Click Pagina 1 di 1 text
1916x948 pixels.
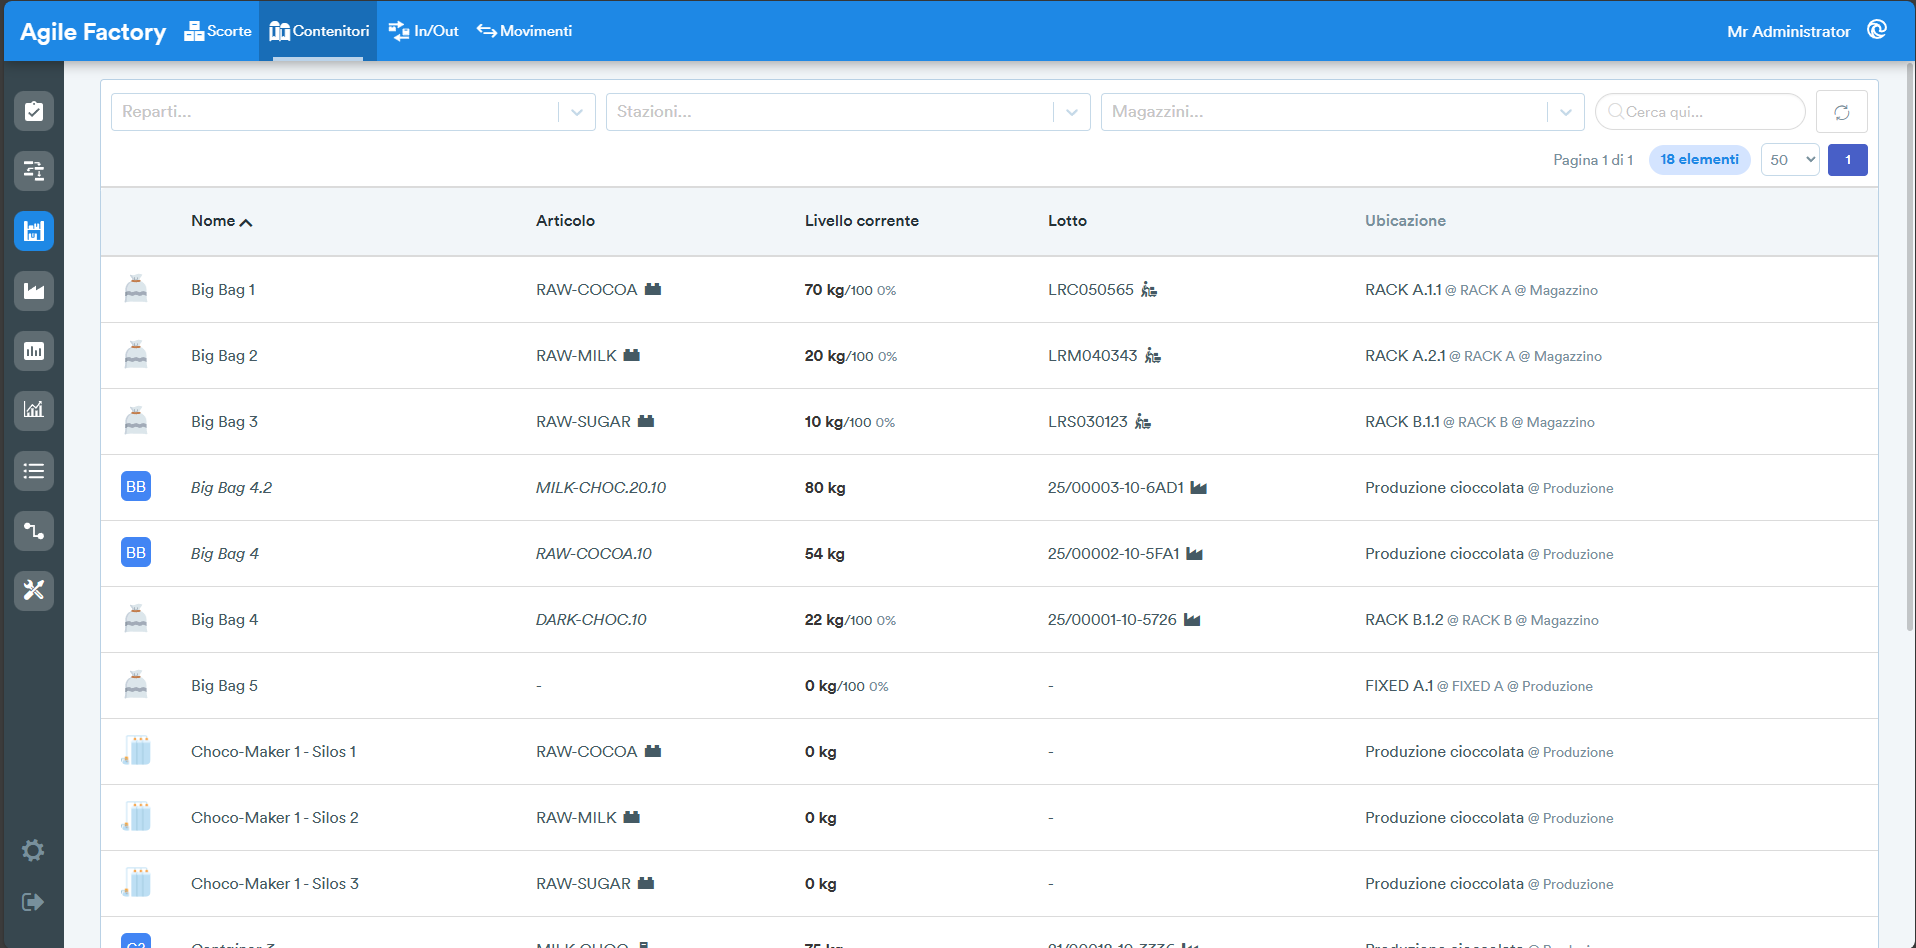[x=1593, y=160]
